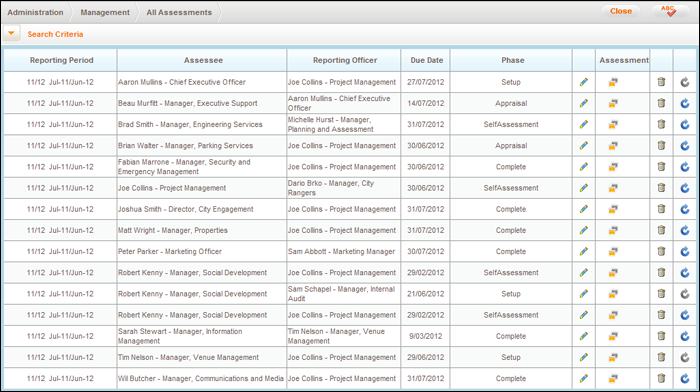Click the ABC spell check icon
Screen dimensions: 700x392
coord(668,11)
